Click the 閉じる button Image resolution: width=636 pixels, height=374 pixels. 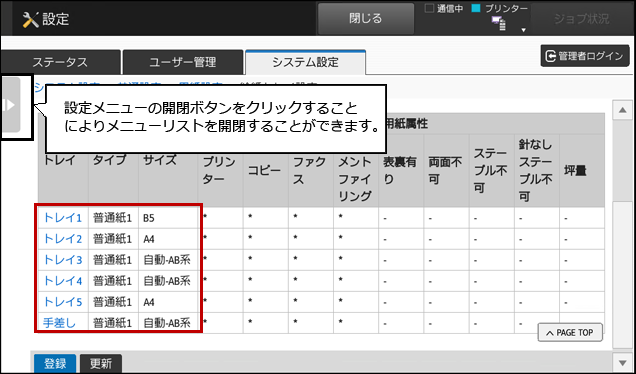[366, 19]
